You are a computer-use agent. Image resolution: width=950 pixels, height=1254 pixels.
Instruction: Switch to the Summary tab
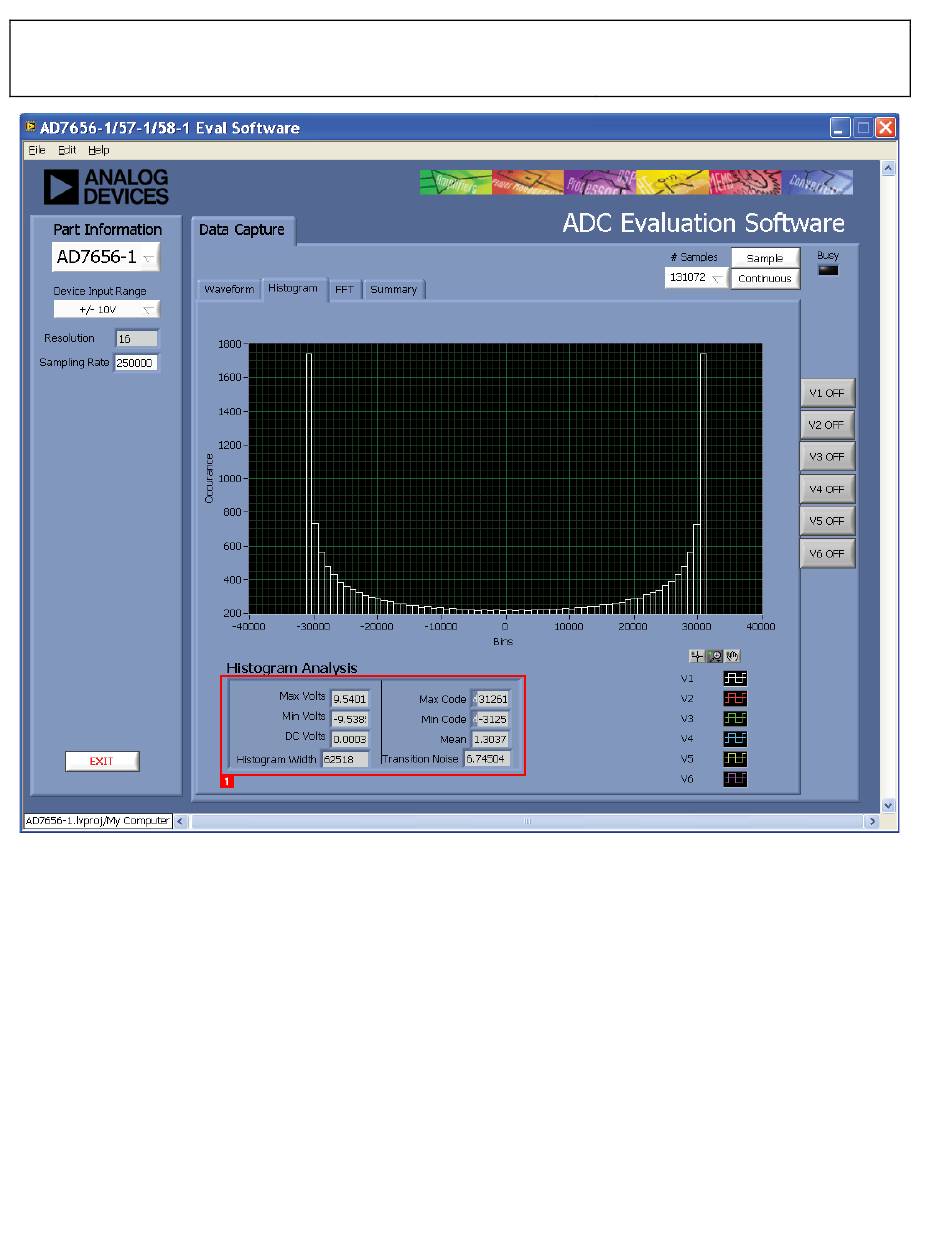393,289
